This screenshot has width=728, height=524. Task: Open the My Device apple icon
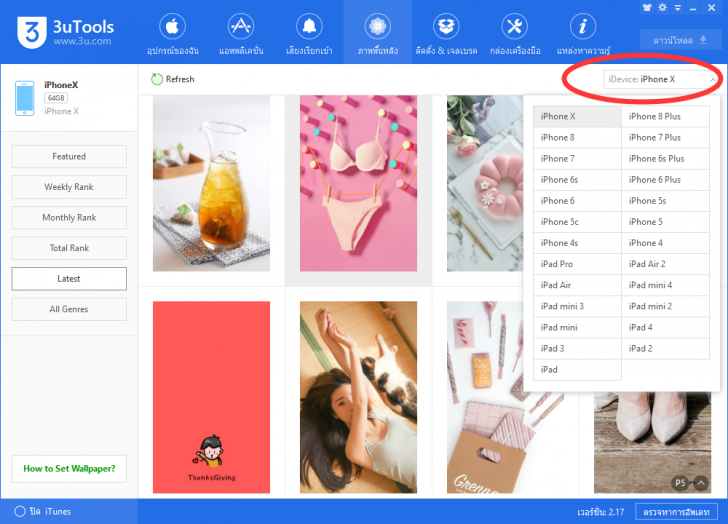[x=172, y=26]
